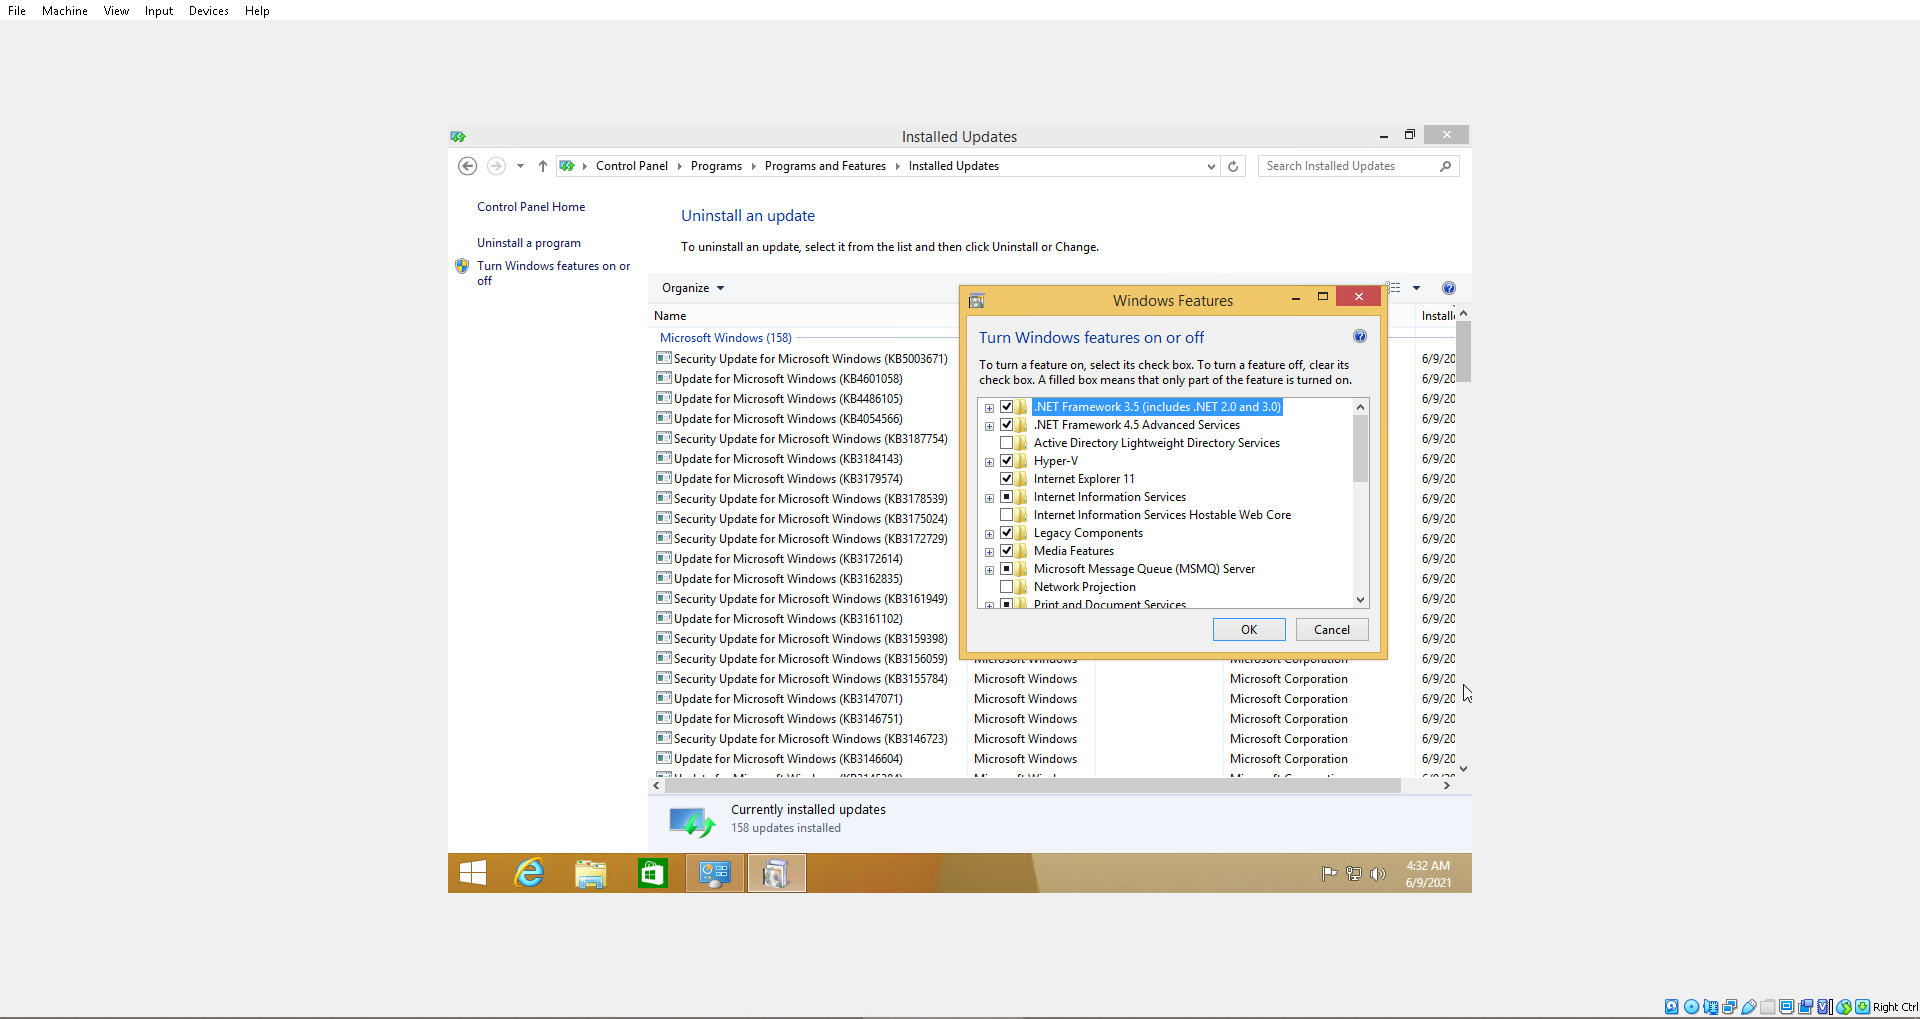Screen dimensions: 1920x1019
Task: Open the Windows Store taskbar icon
Action: click(653, 873)
